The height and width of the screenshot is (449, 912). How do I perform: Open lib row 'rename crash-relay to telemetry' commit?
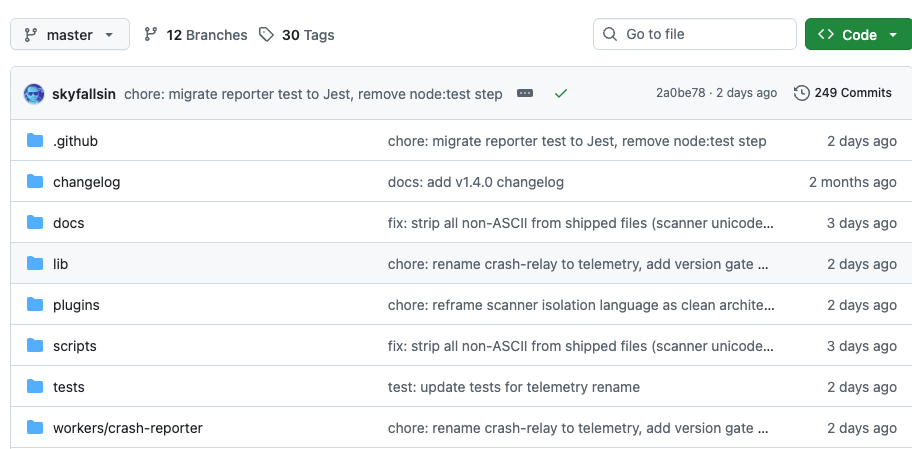pyautogui.click(x=579, y=264)
